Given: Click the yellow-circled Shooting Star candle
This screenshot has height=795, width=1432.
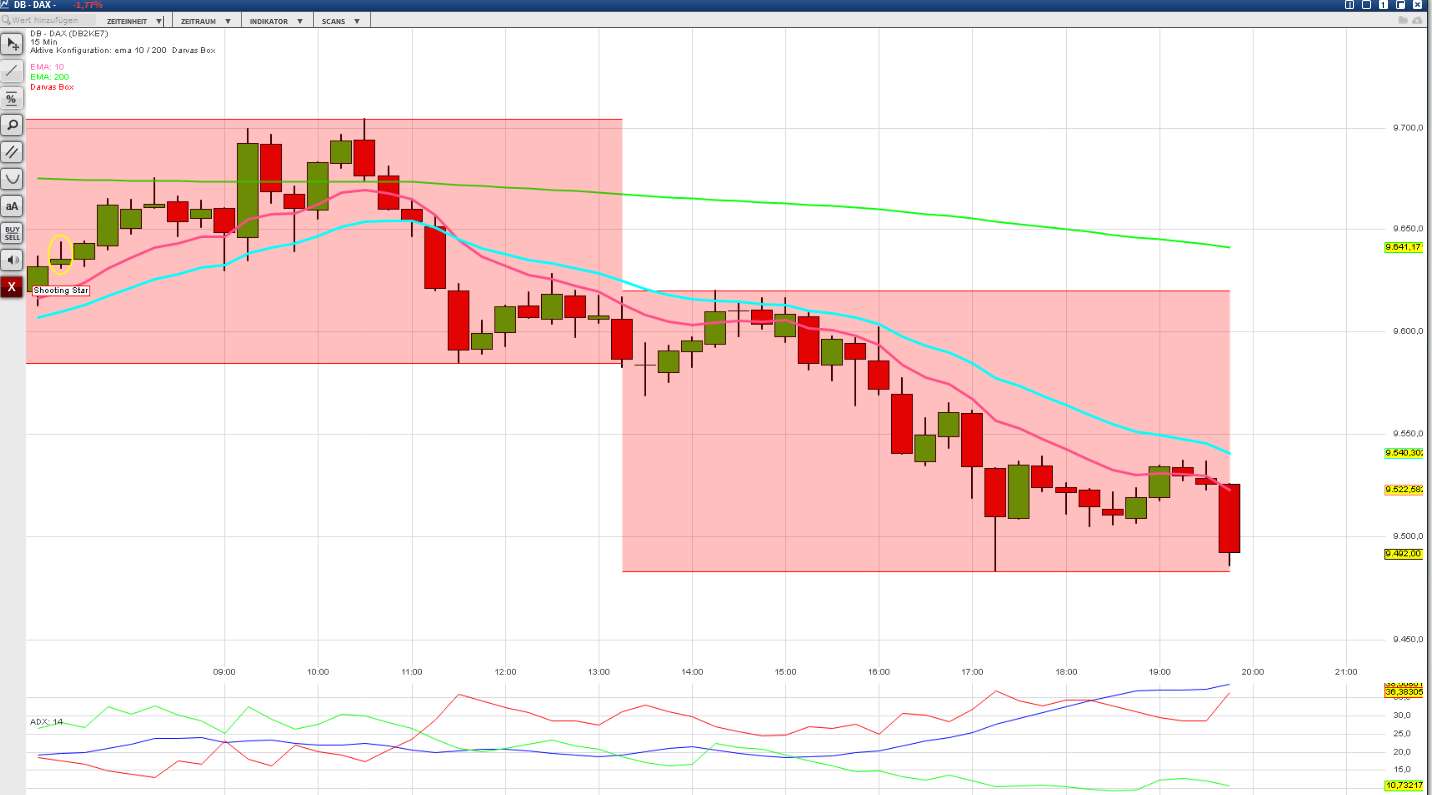Looking at the screenshot, I should (x=61, y=255).
